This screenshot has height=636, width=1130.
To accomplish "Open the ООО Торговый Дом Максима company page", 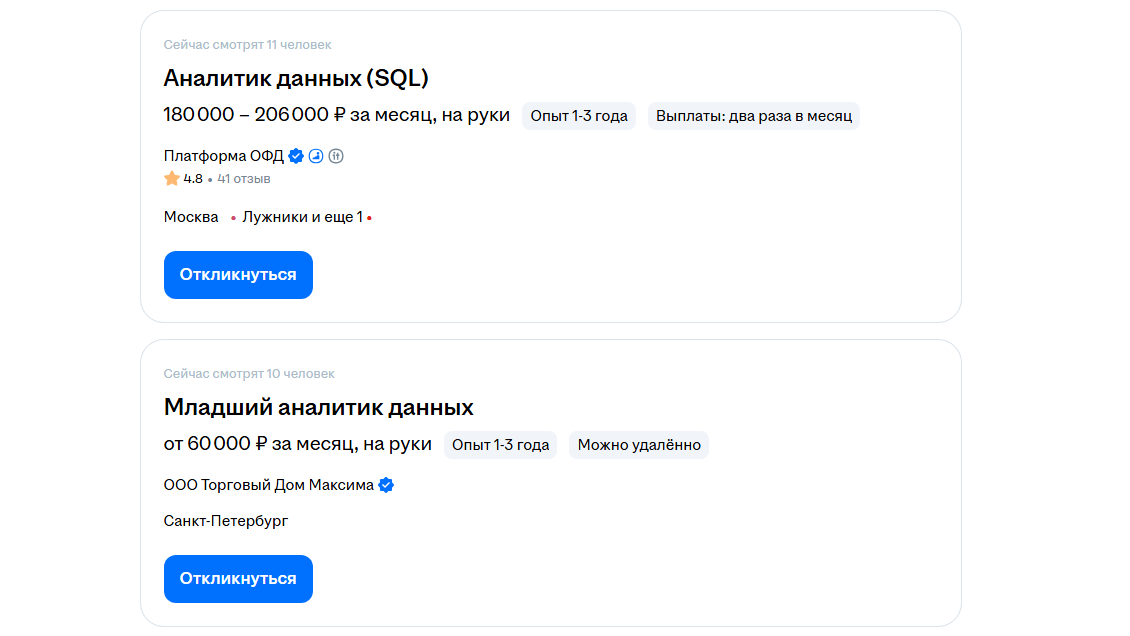I will coord(268,485).
